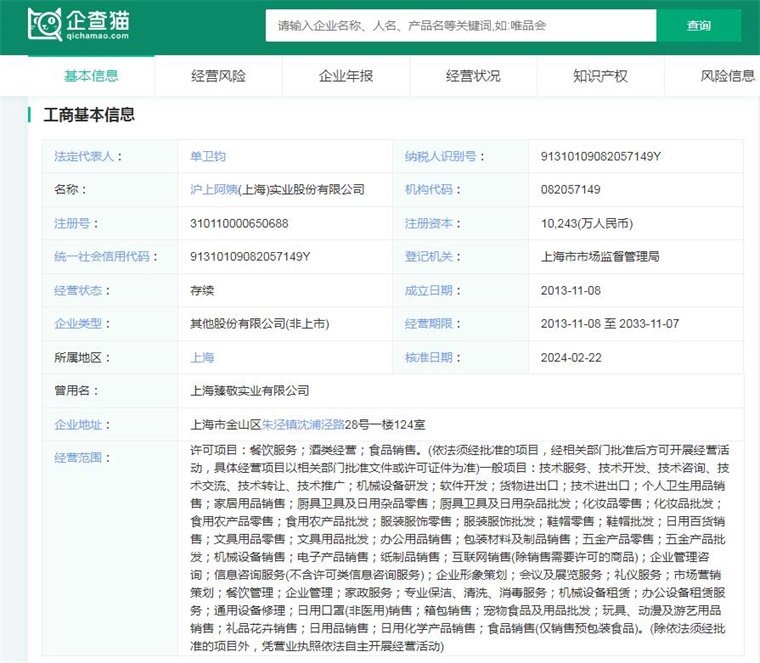Click the 上海市市场监督管理局 registration authority
This screenshot has width=760, height=663.
[599, 257]
